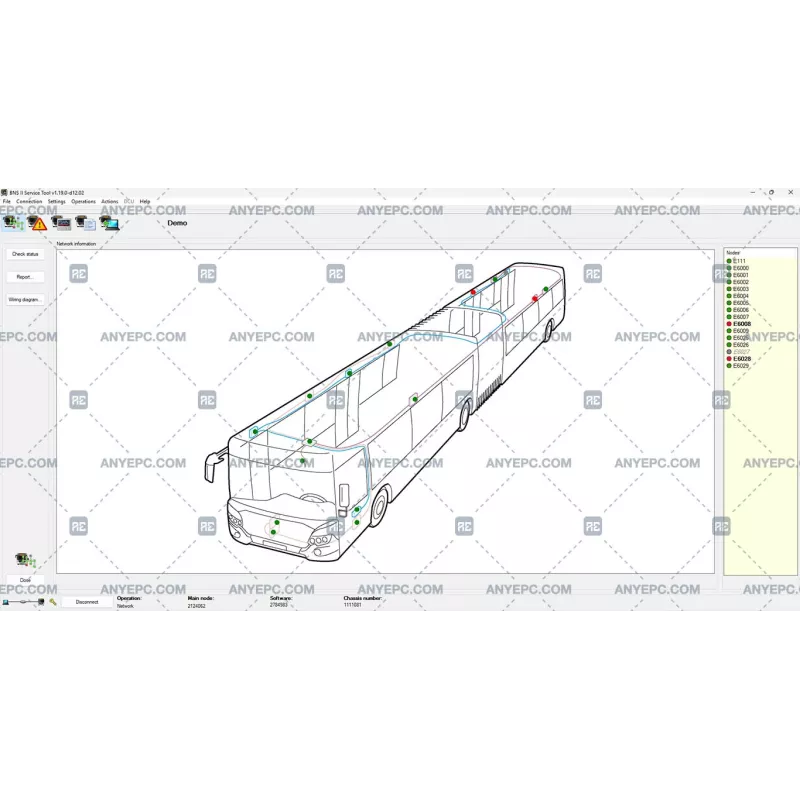Click the computer icon in the status bar

(x=6, y=602)
